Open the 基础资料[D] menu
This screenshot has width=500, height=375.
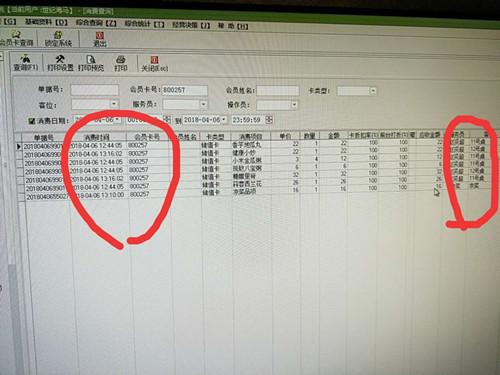click(x=46, y=22)
